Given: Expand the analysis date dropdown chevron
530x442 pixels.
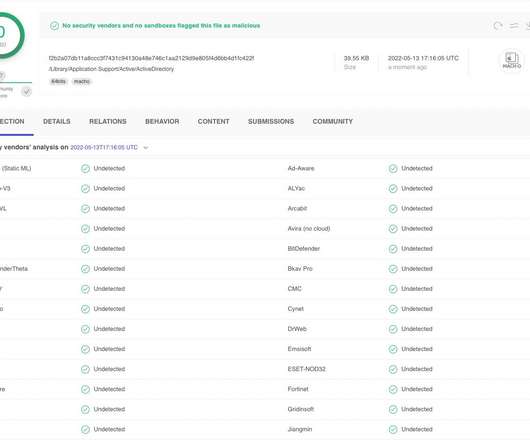Looking at the screenshot, I should (146, 148).
